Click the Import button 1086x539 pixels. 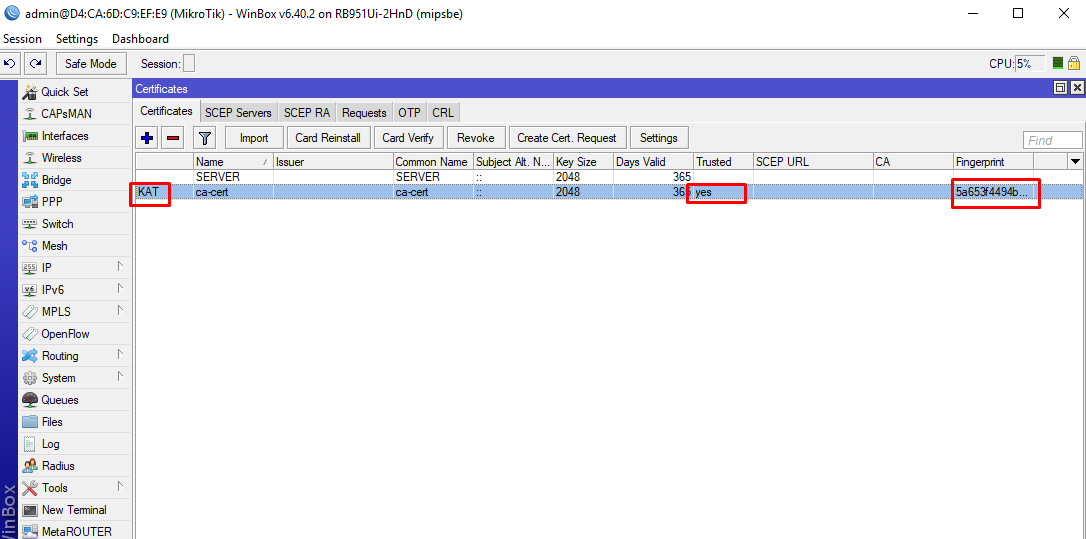254,138
